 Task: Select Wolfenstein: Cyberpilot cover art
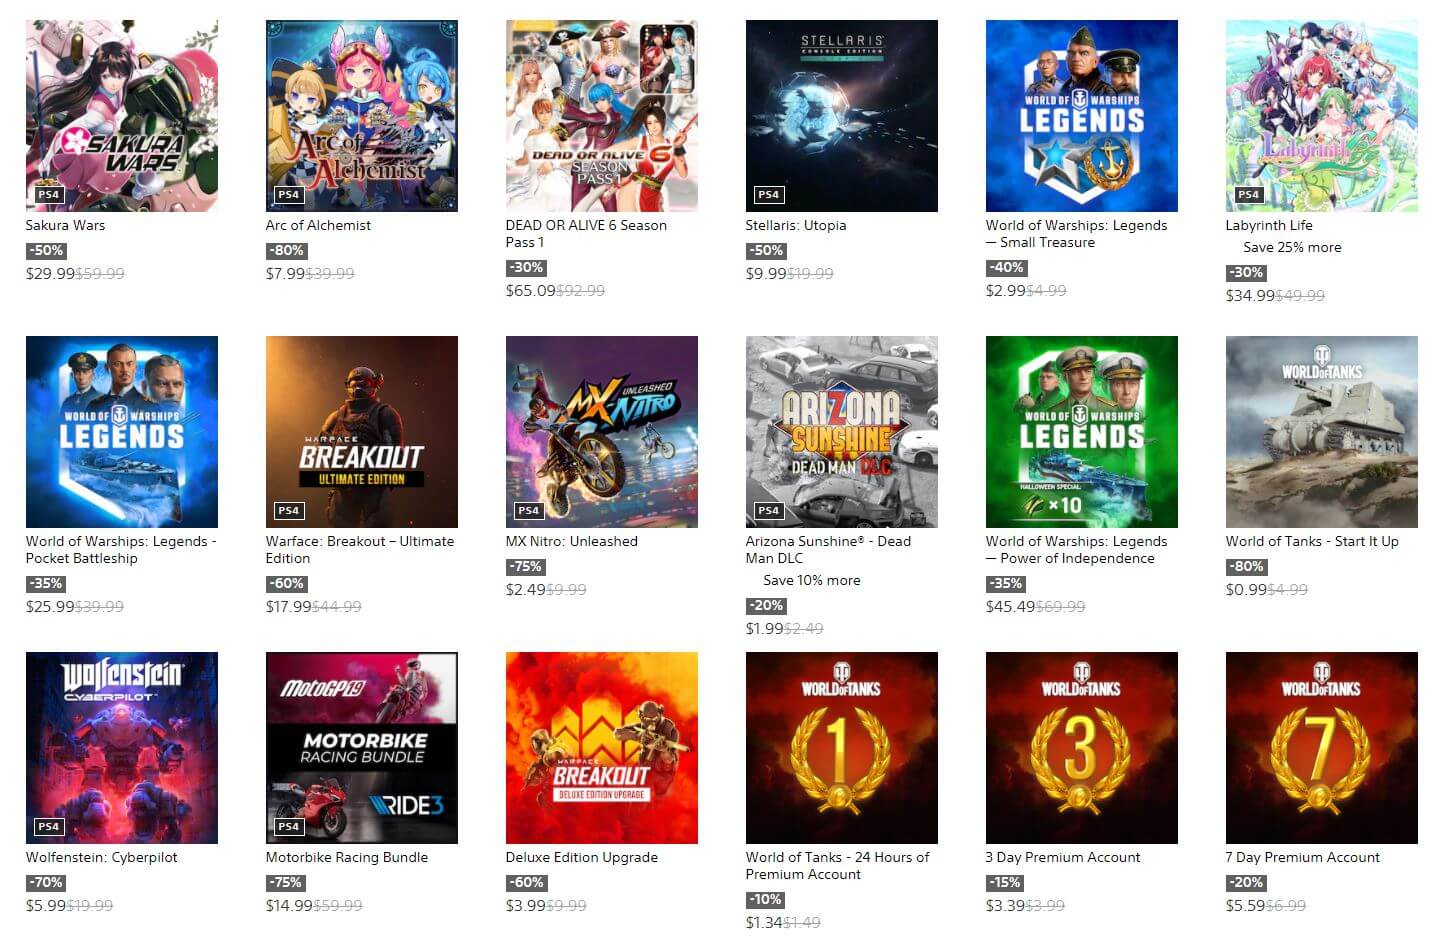click(121, 748)
